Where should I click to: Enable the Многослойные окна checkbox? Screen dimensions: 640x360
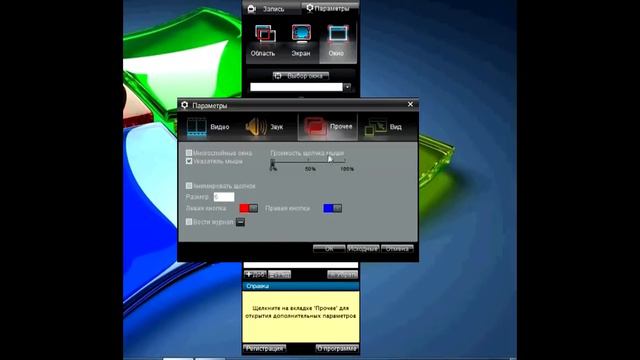[189, 153]
